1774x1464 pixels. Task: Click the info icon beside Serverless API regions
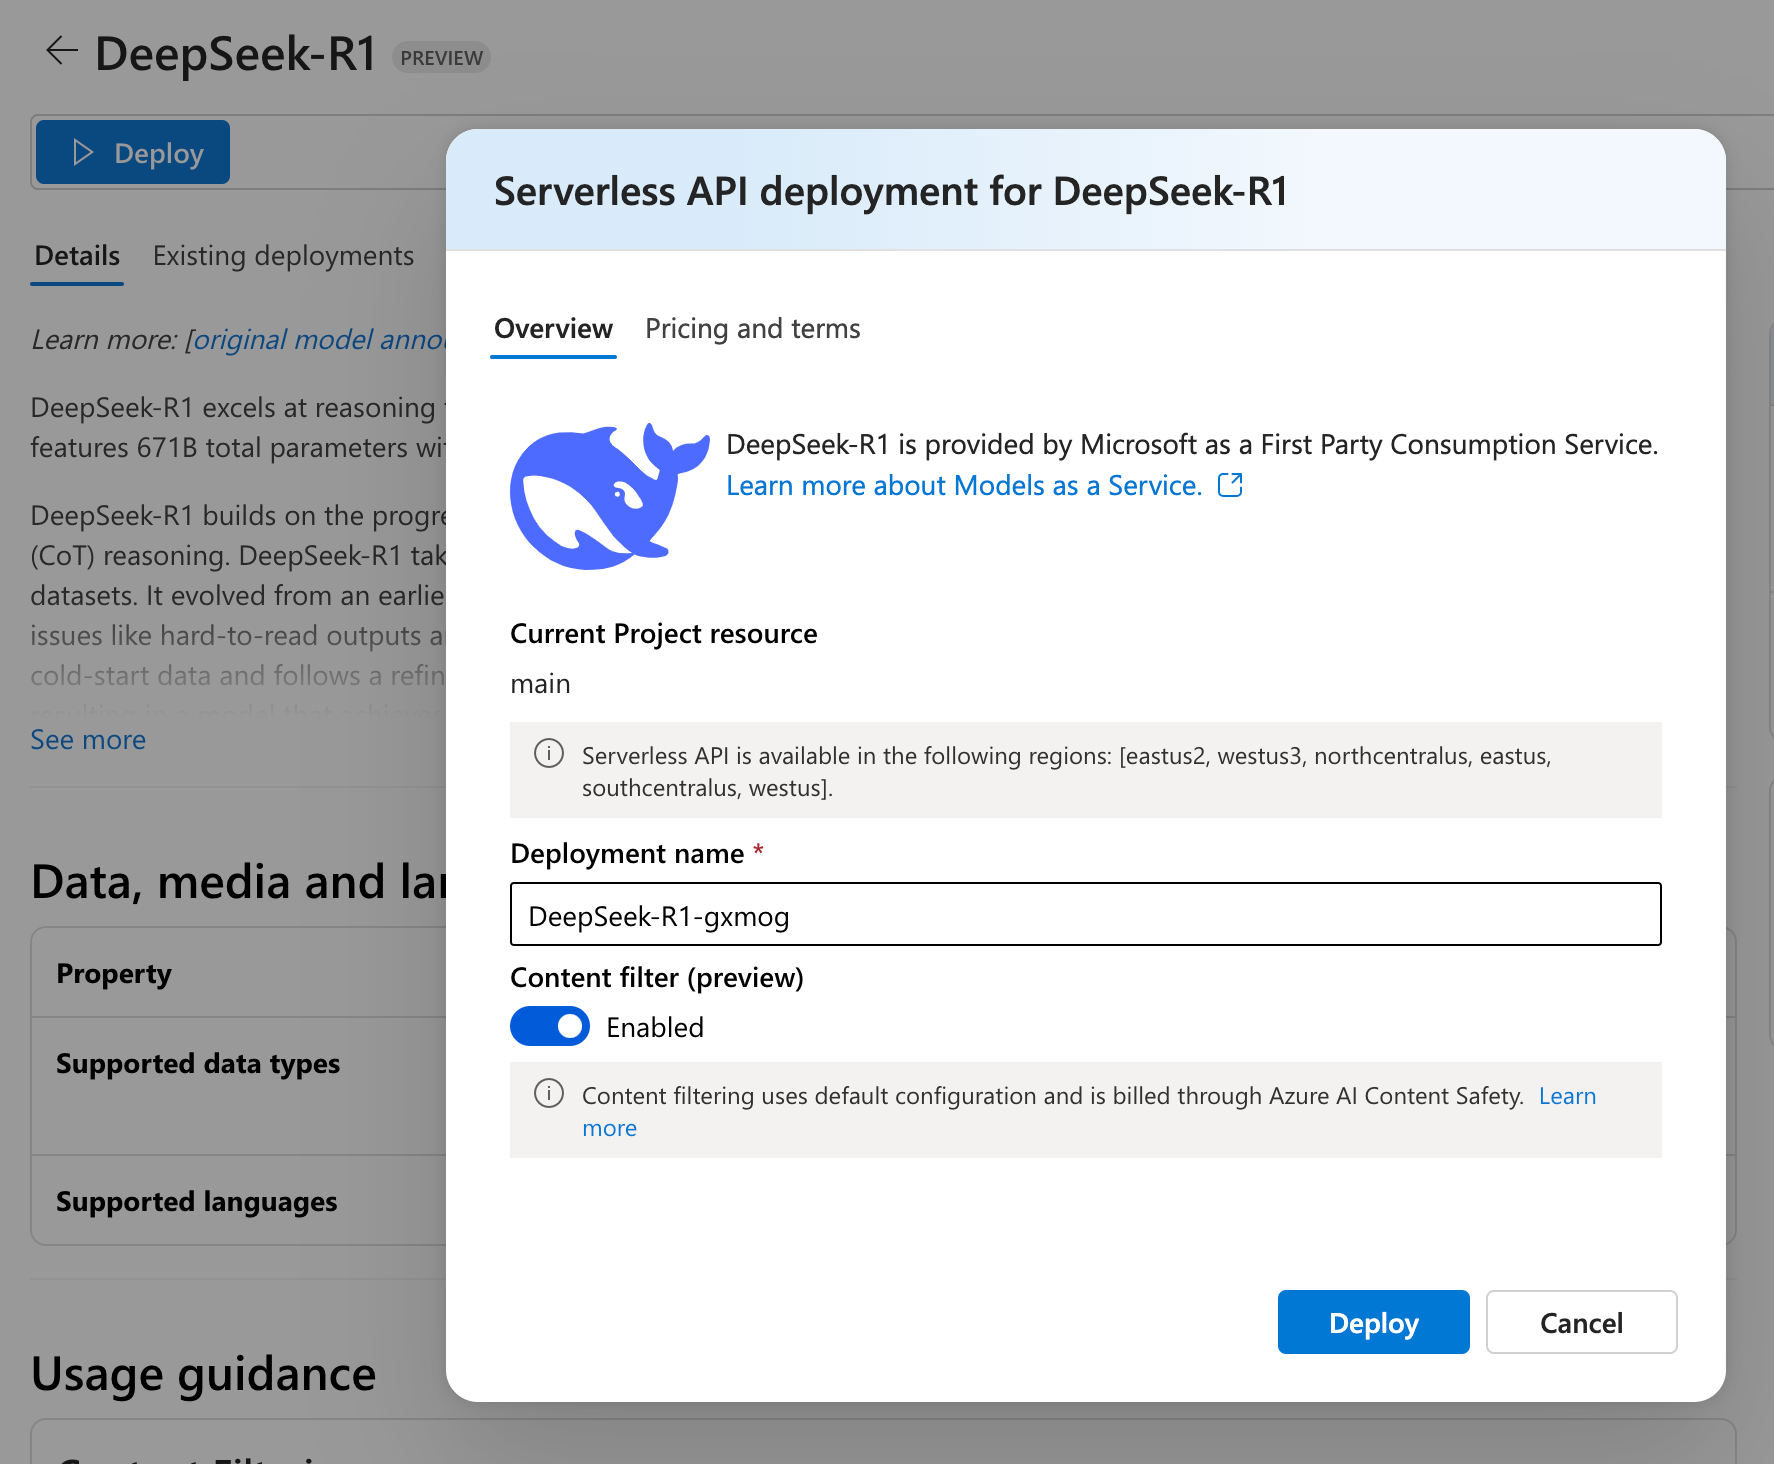click(549, 753)
